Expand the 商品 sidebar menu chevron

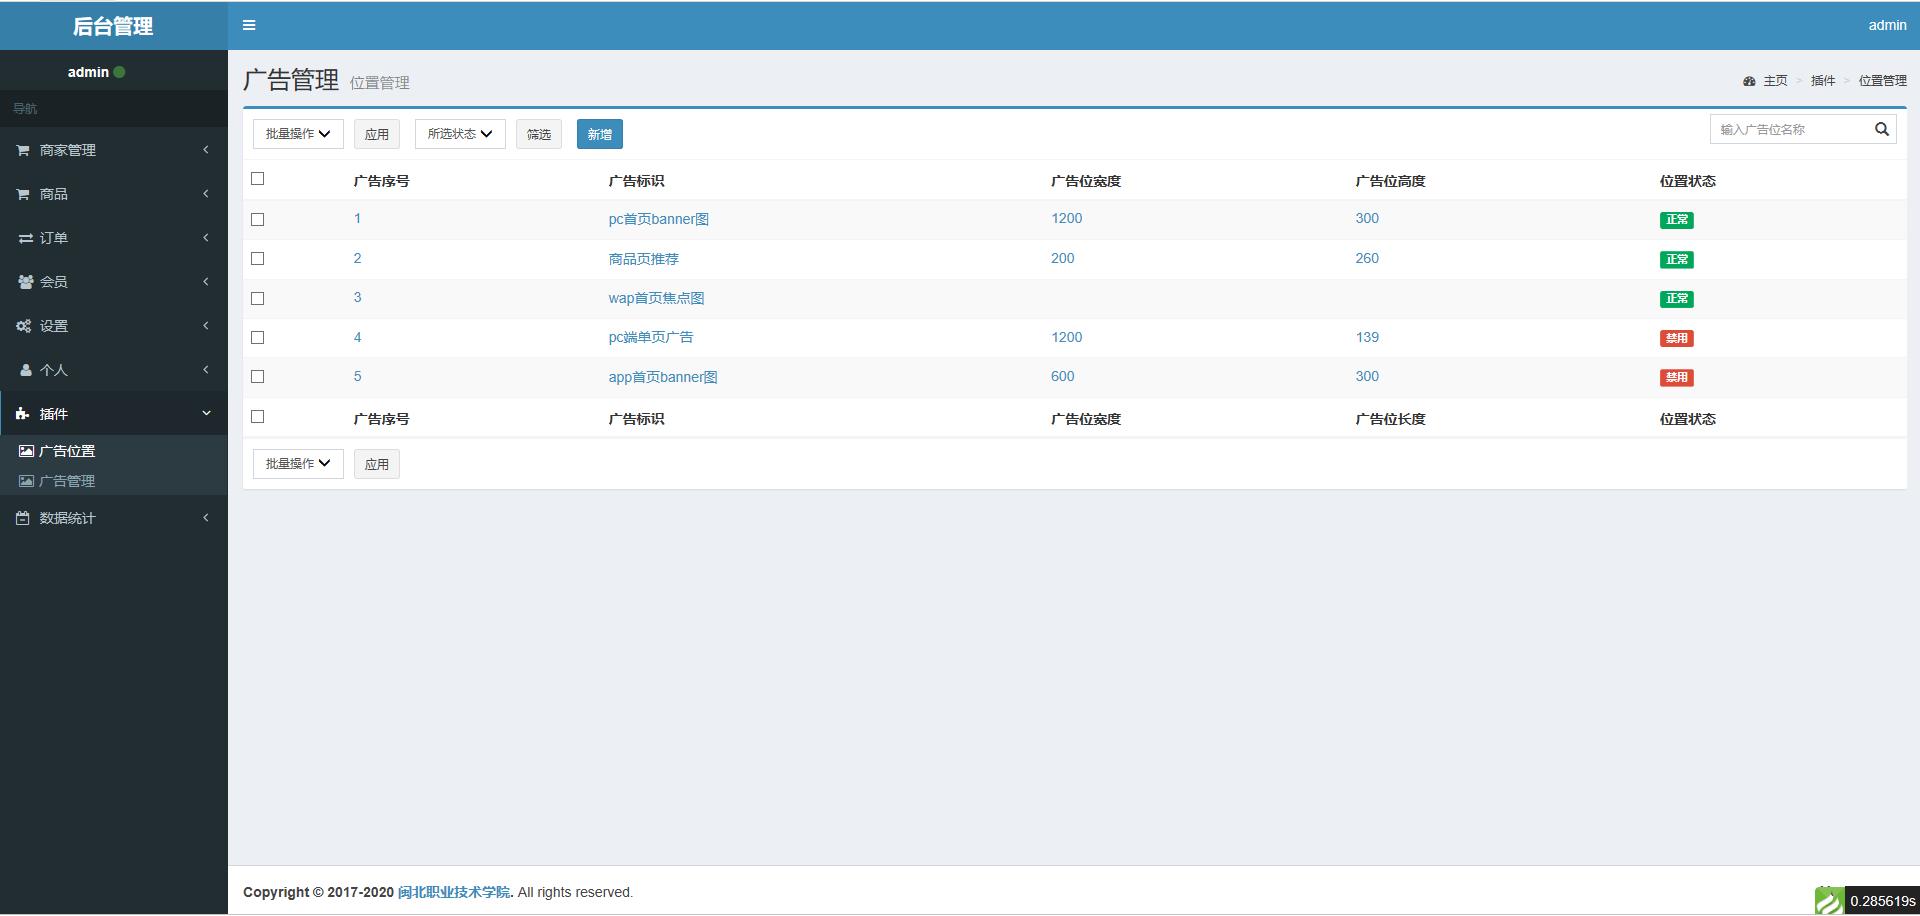coord(206,194)
